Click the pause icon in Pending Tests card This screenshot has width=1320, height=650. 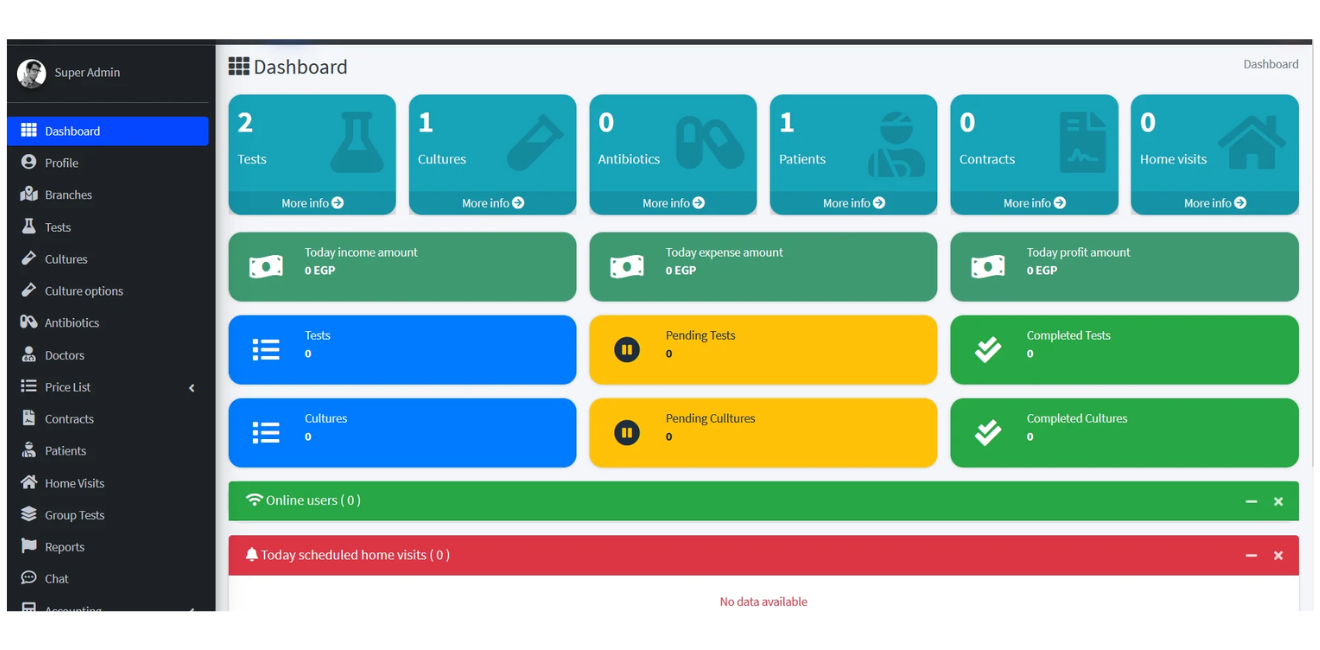tap(627, 350)
